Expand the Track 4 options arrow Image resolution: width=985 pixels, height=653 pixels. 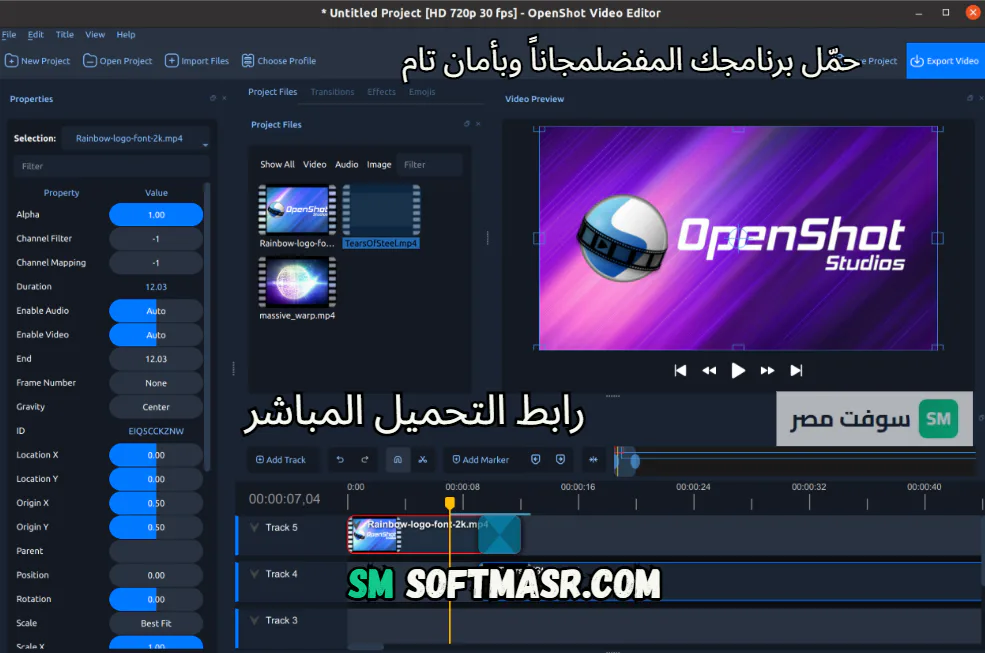coord(254,574)
